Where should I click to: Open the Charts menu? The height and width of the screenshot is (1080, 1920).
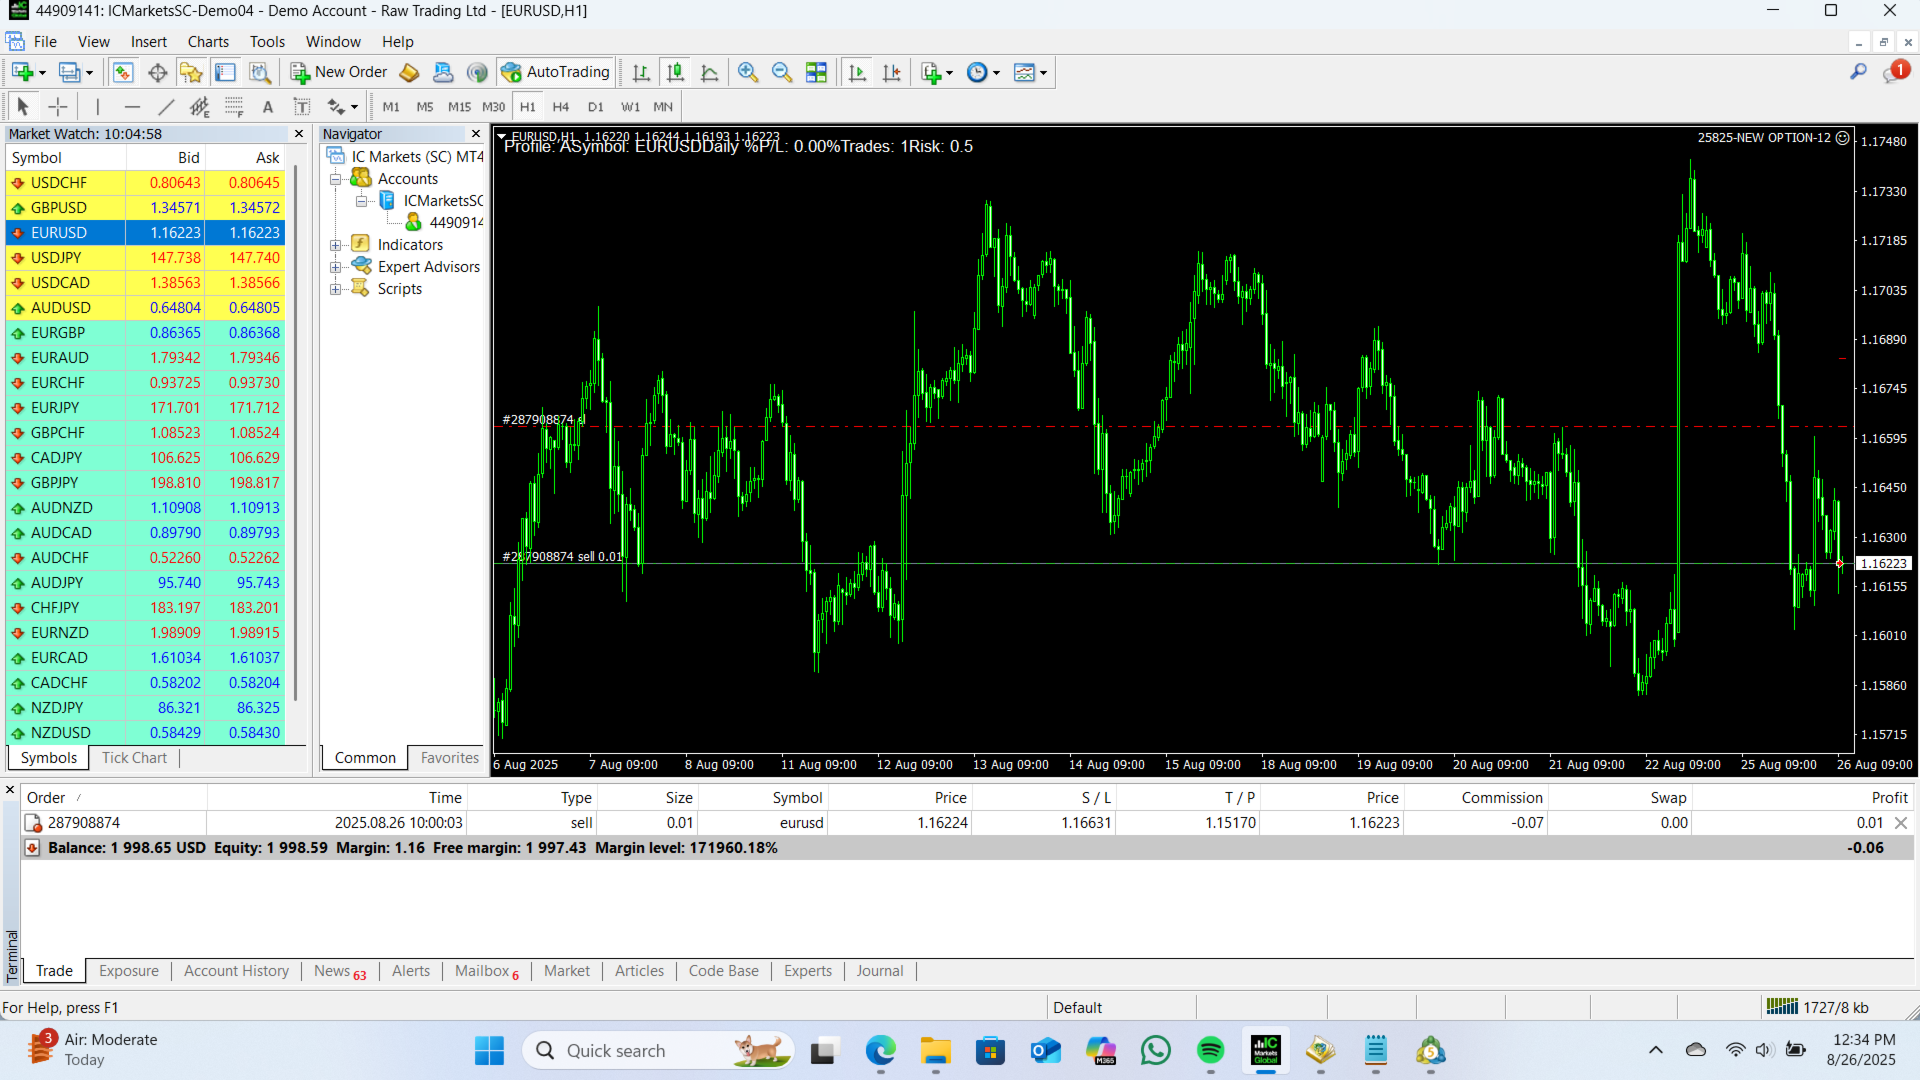click(207, 41)
